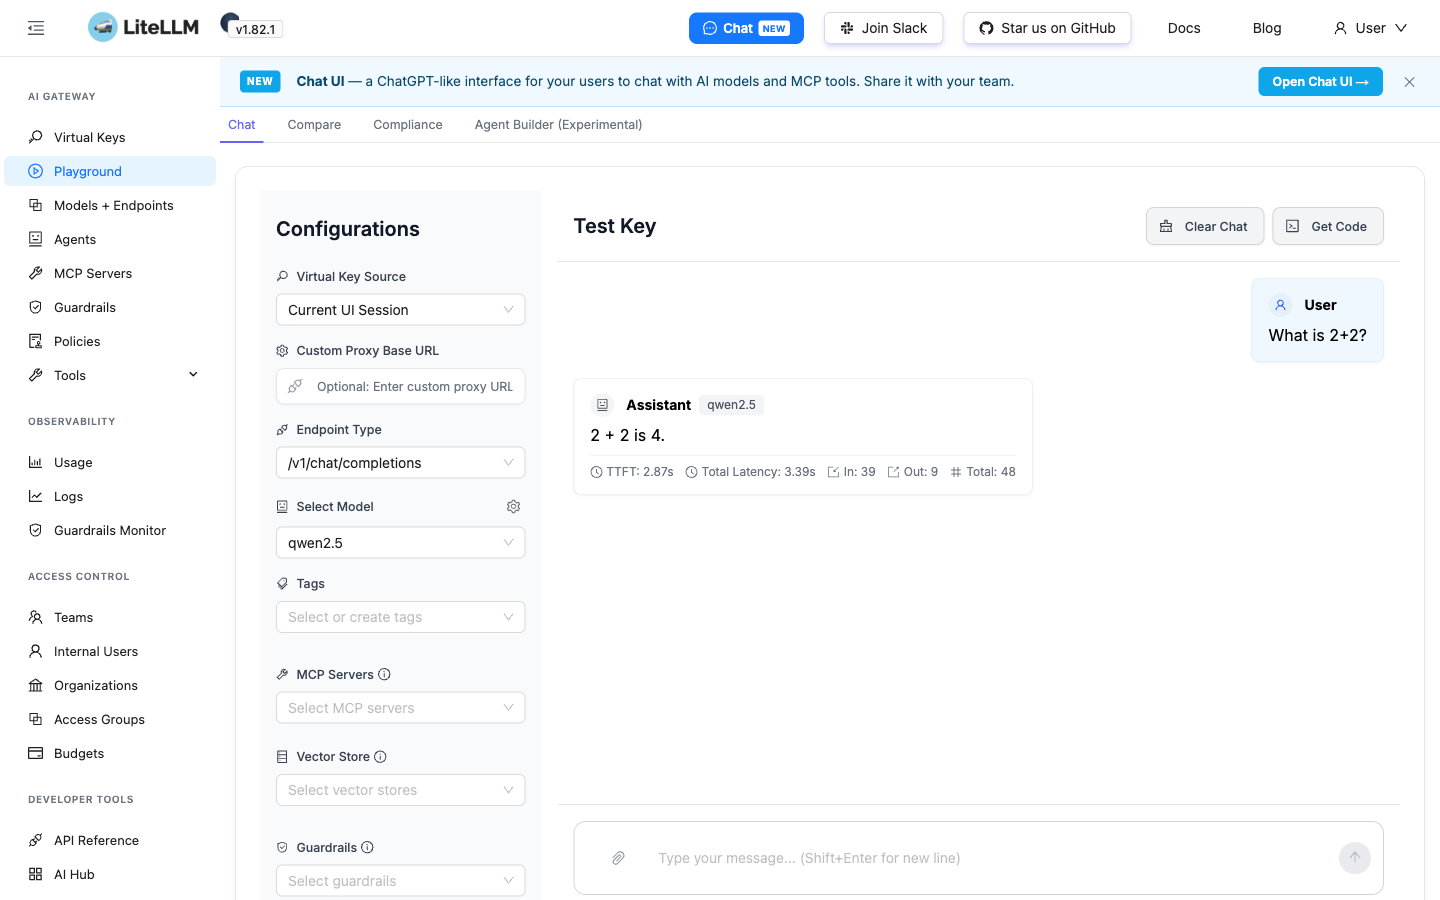Click Organizations bank icon
Viewport: 1440px width, 900px height.
click(x=36, y=685)
